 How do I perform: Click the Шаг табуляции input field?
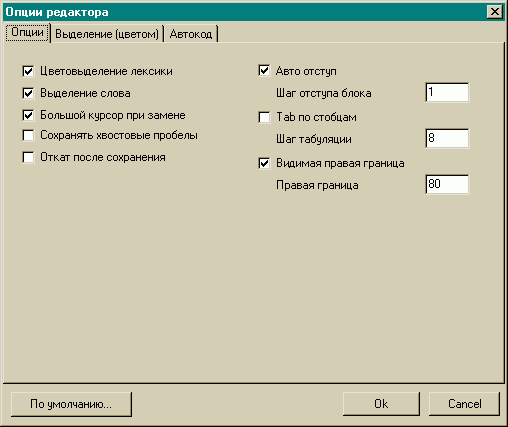[x=447, y=138]
